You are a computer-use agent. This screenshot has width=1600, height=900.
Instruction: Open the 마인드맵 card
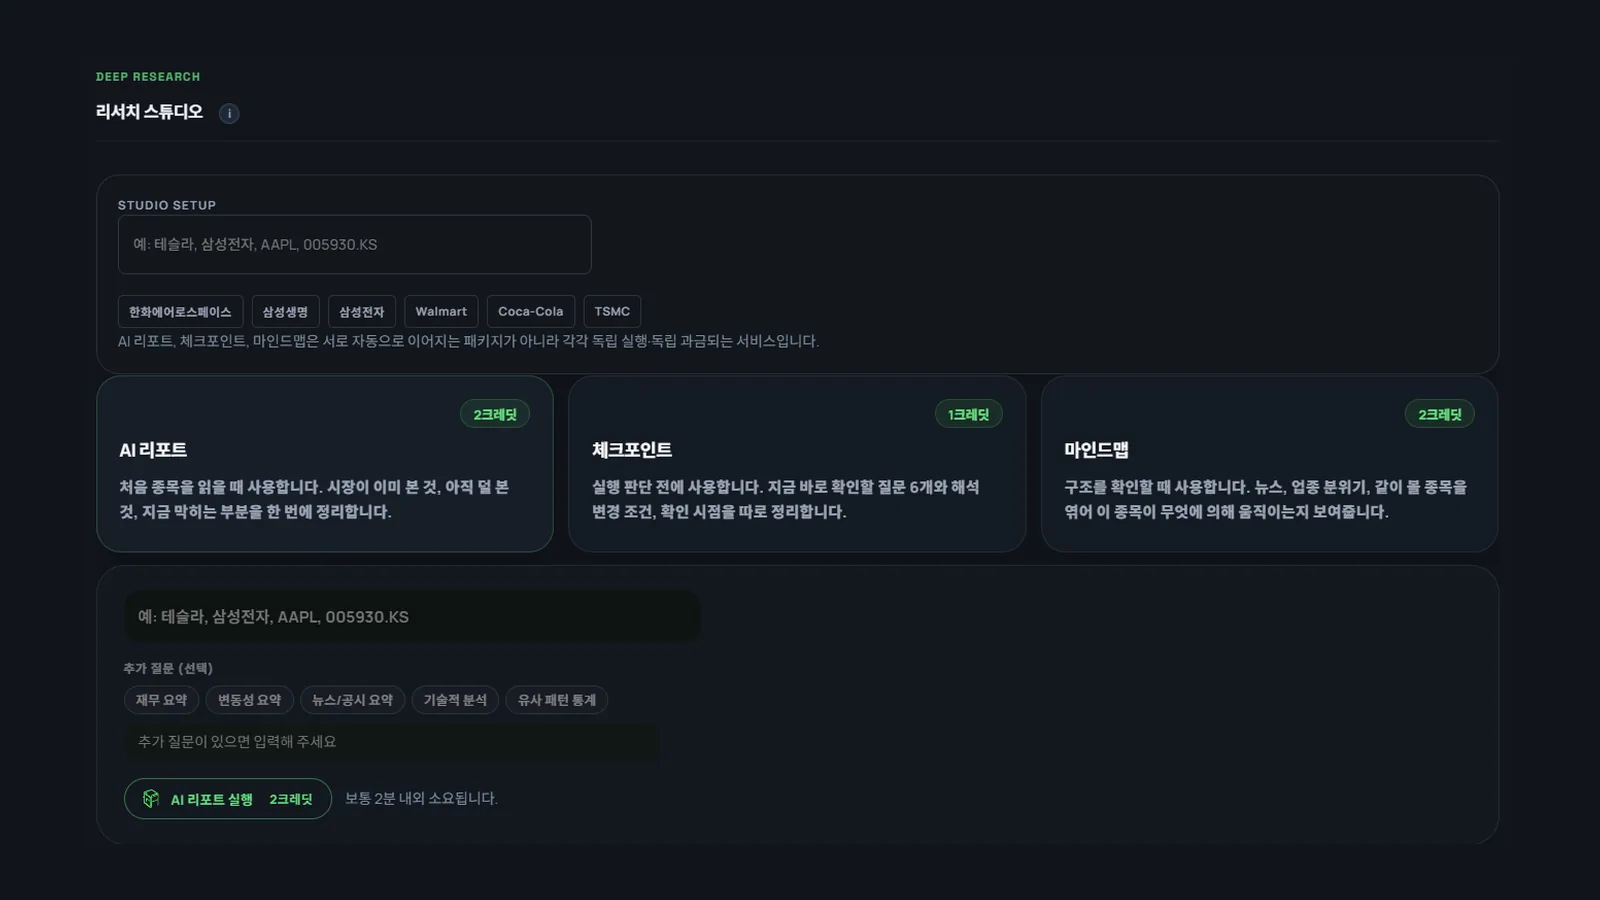tap(1269, 464)
